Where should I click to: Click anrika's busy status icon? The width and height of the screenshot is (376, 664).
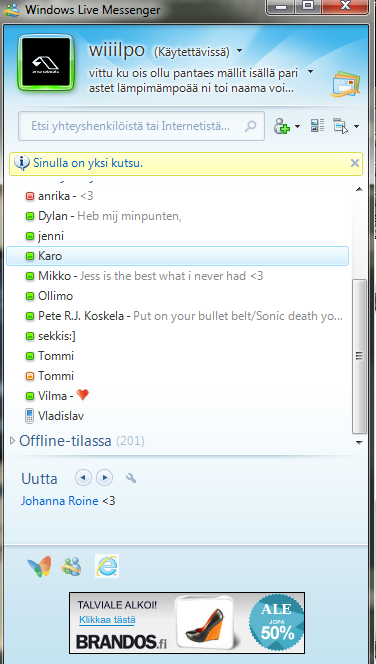30,196
